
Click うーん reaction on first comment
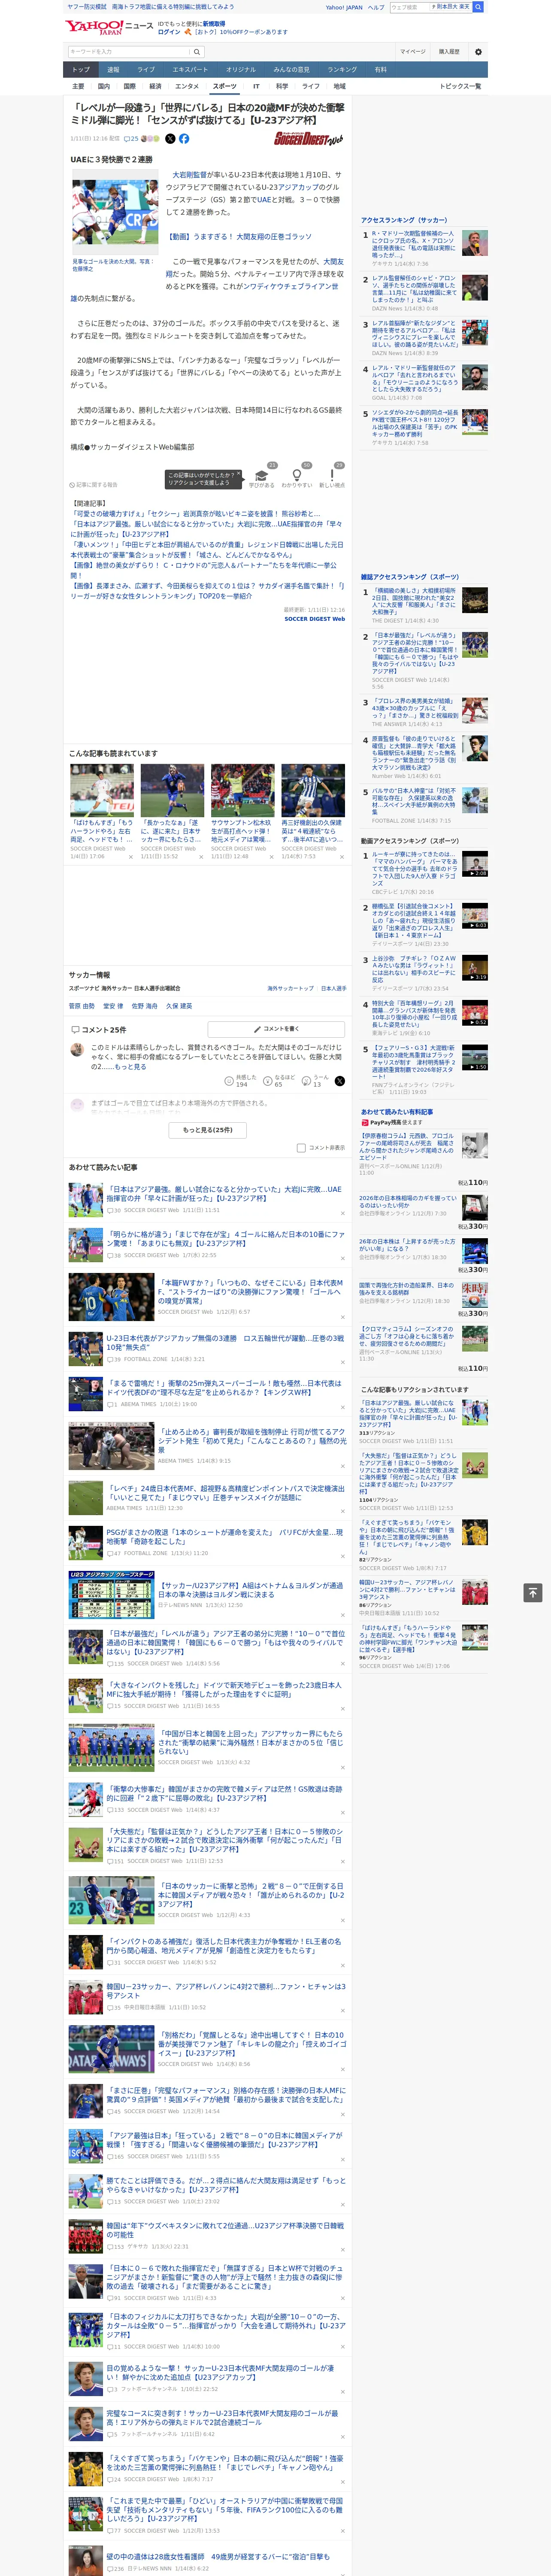[x=316, y=1081]
